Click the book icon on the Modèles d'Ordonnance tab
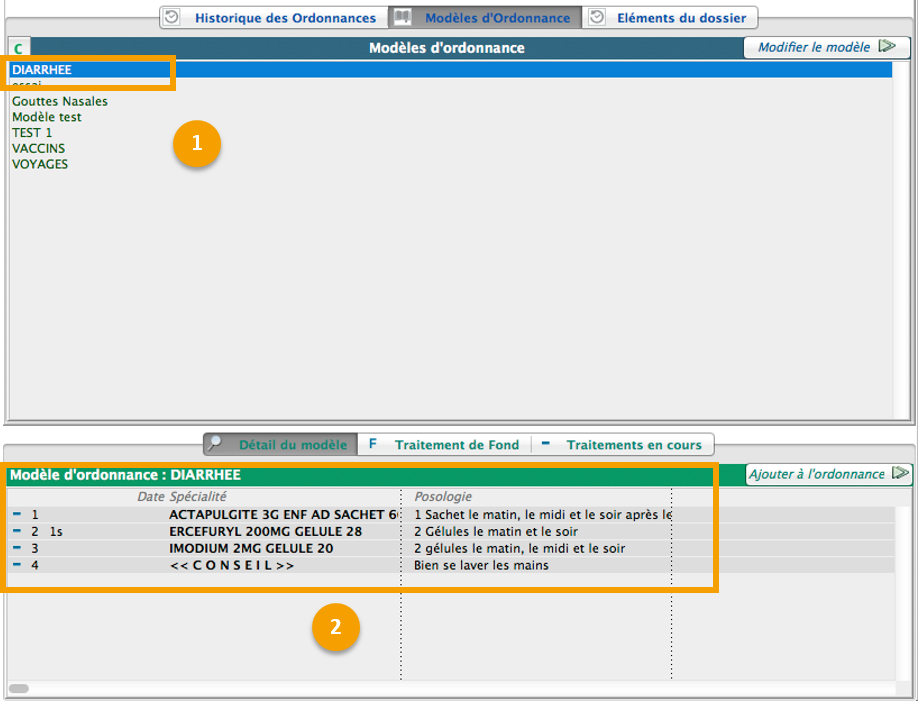The image size is (918, 701). [x=401, y=17]
